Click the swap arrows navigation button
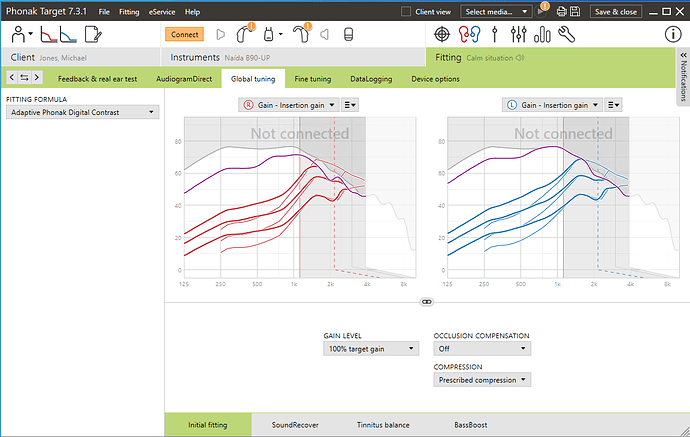The image size is (690, 437). [24, 78]
